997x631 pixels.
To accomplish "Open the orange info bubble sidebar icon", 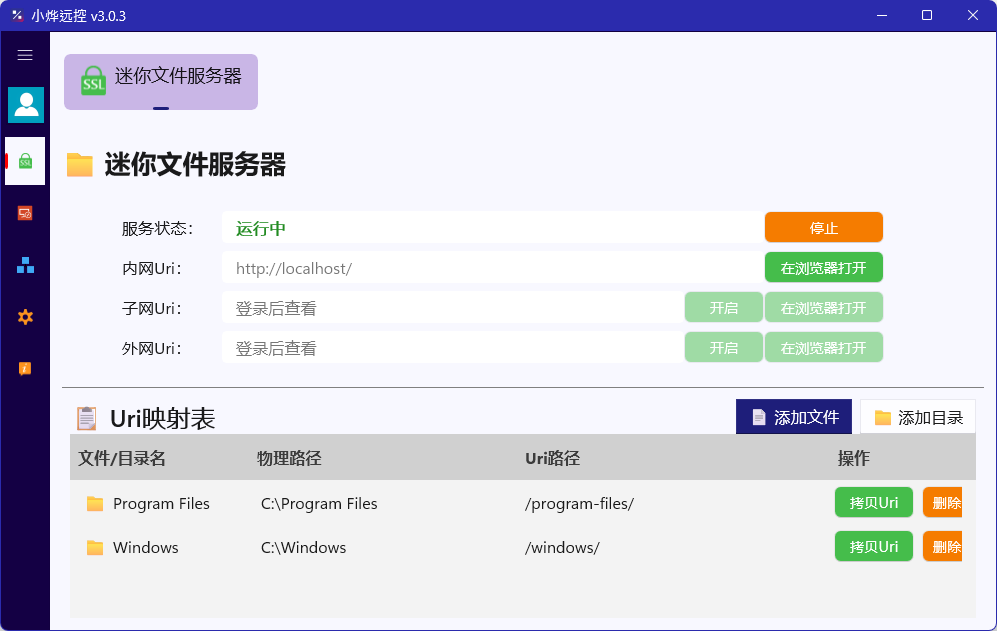I will 25,368.
